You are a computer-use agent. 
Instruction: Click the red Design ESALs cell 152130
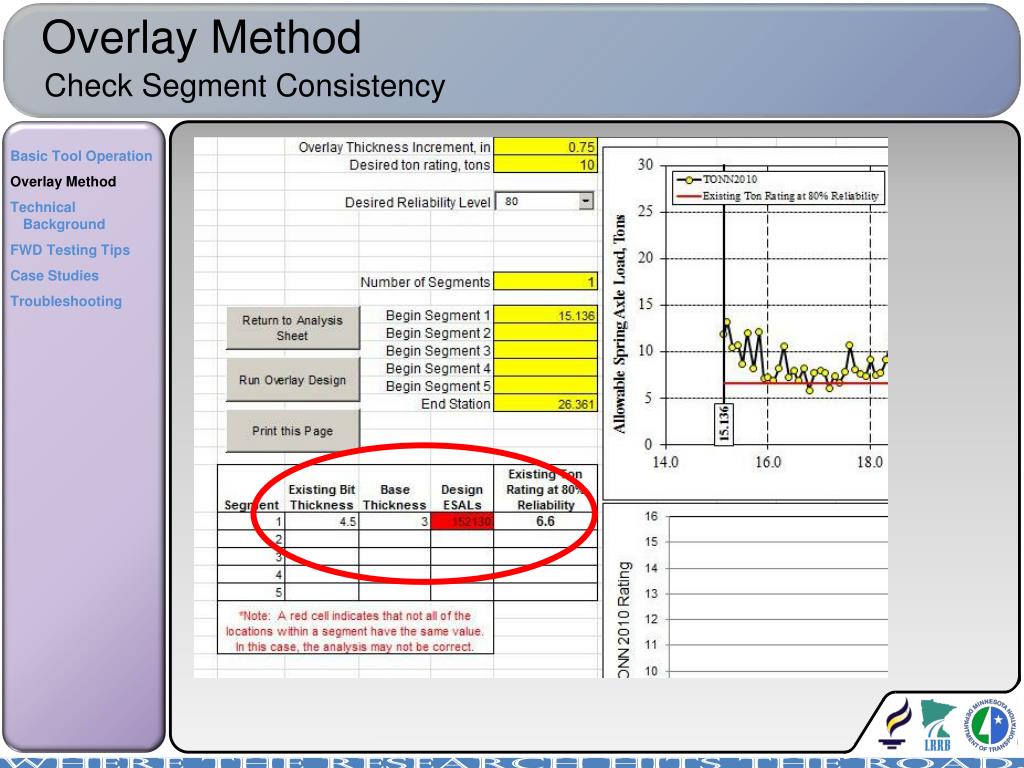462,521
